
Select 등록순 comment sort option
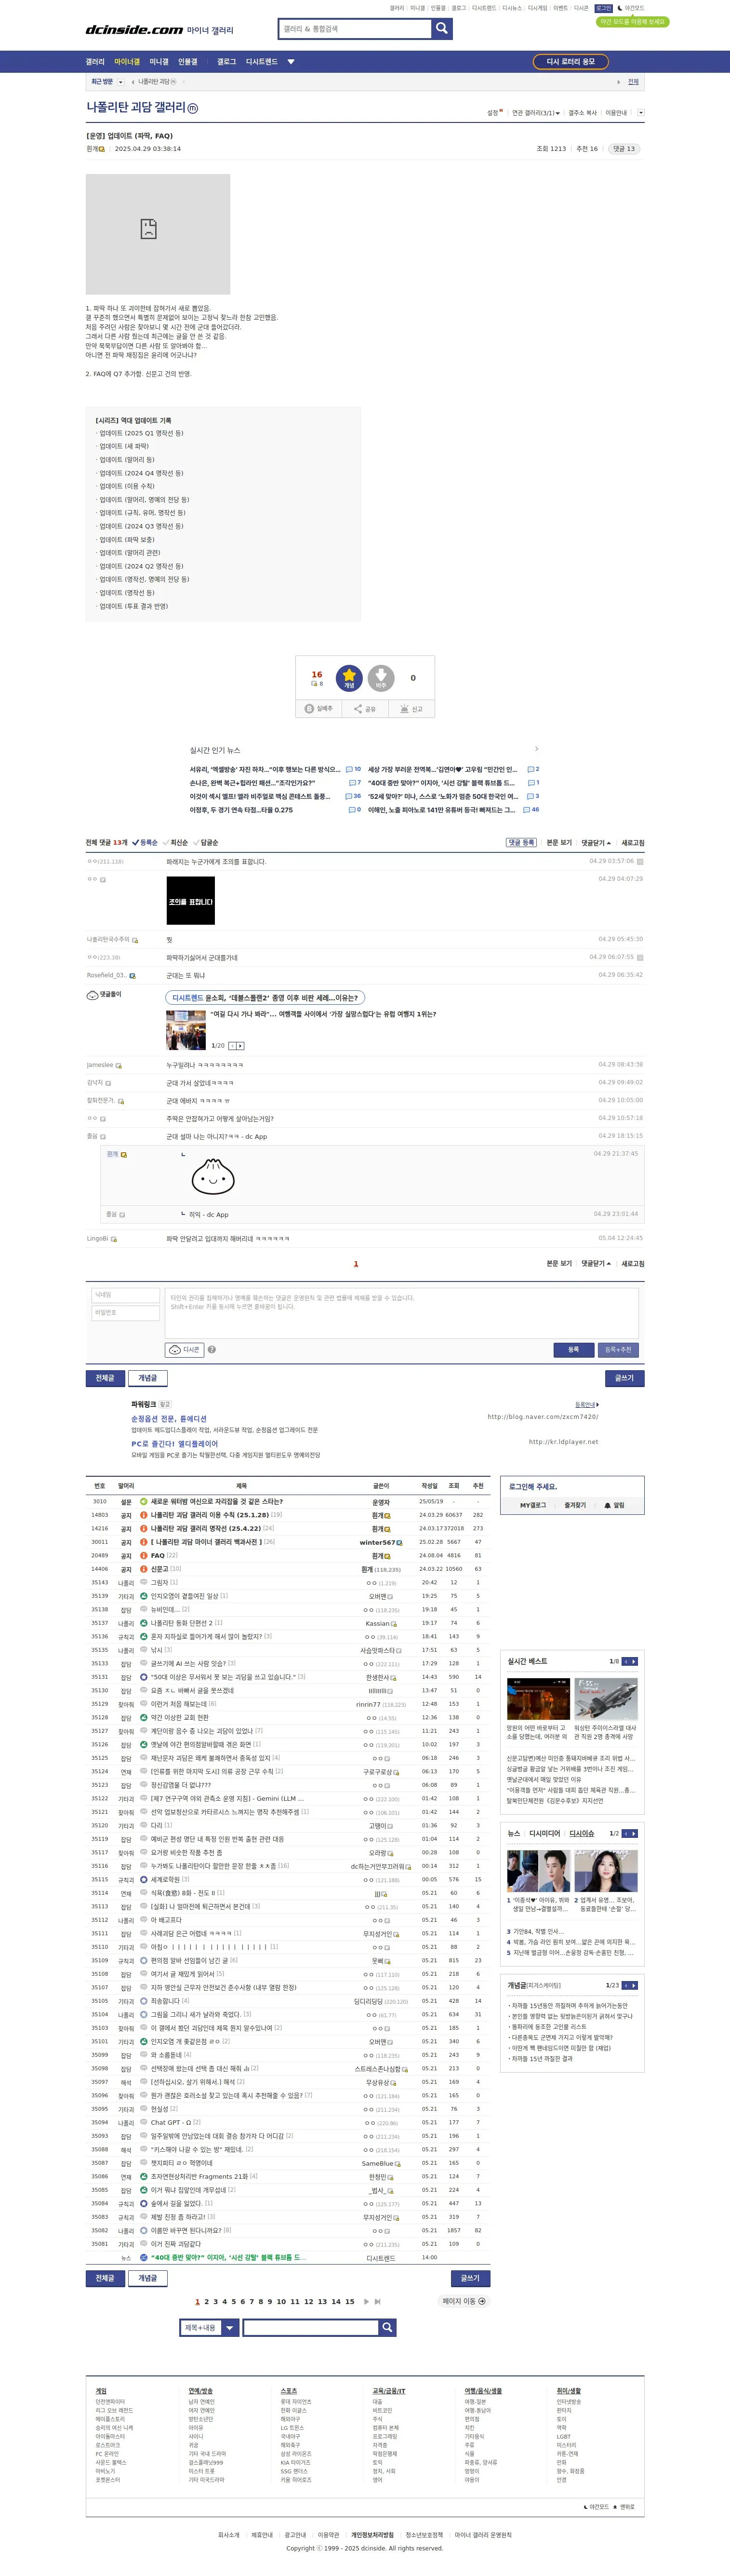pyautogui.click(x=145, y=843)
